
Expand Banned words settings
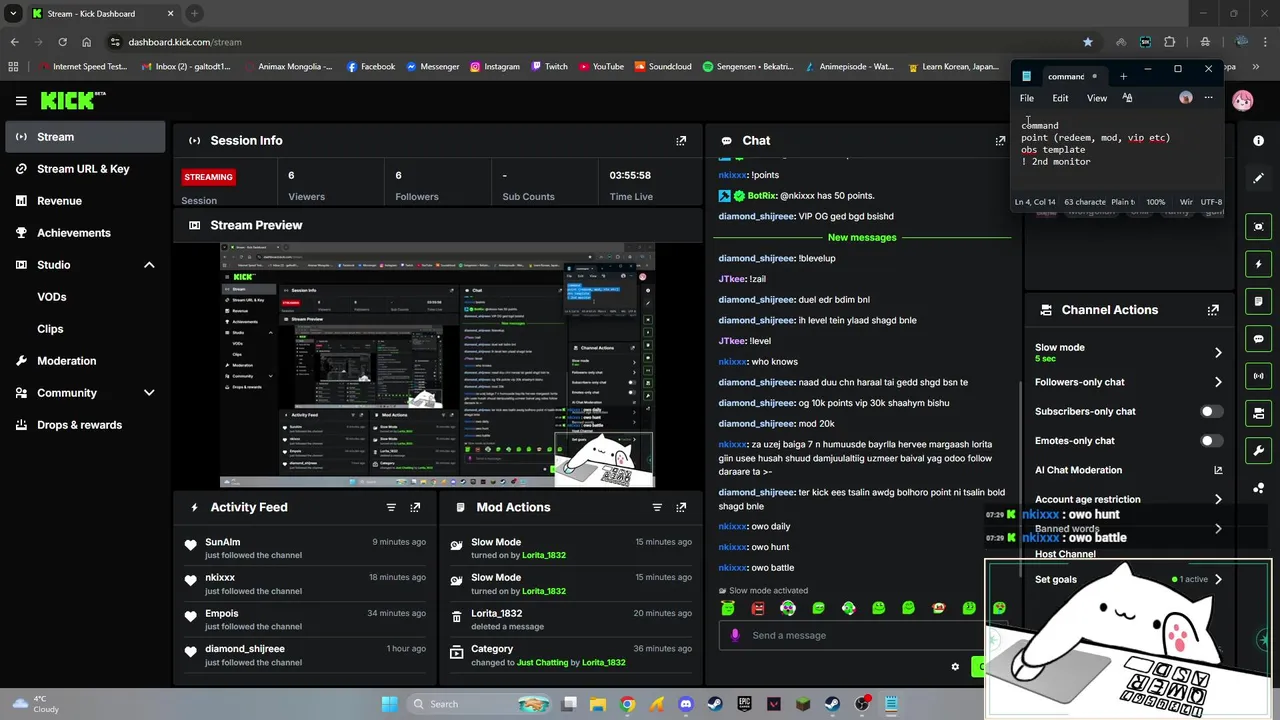tap(1218, 528)
